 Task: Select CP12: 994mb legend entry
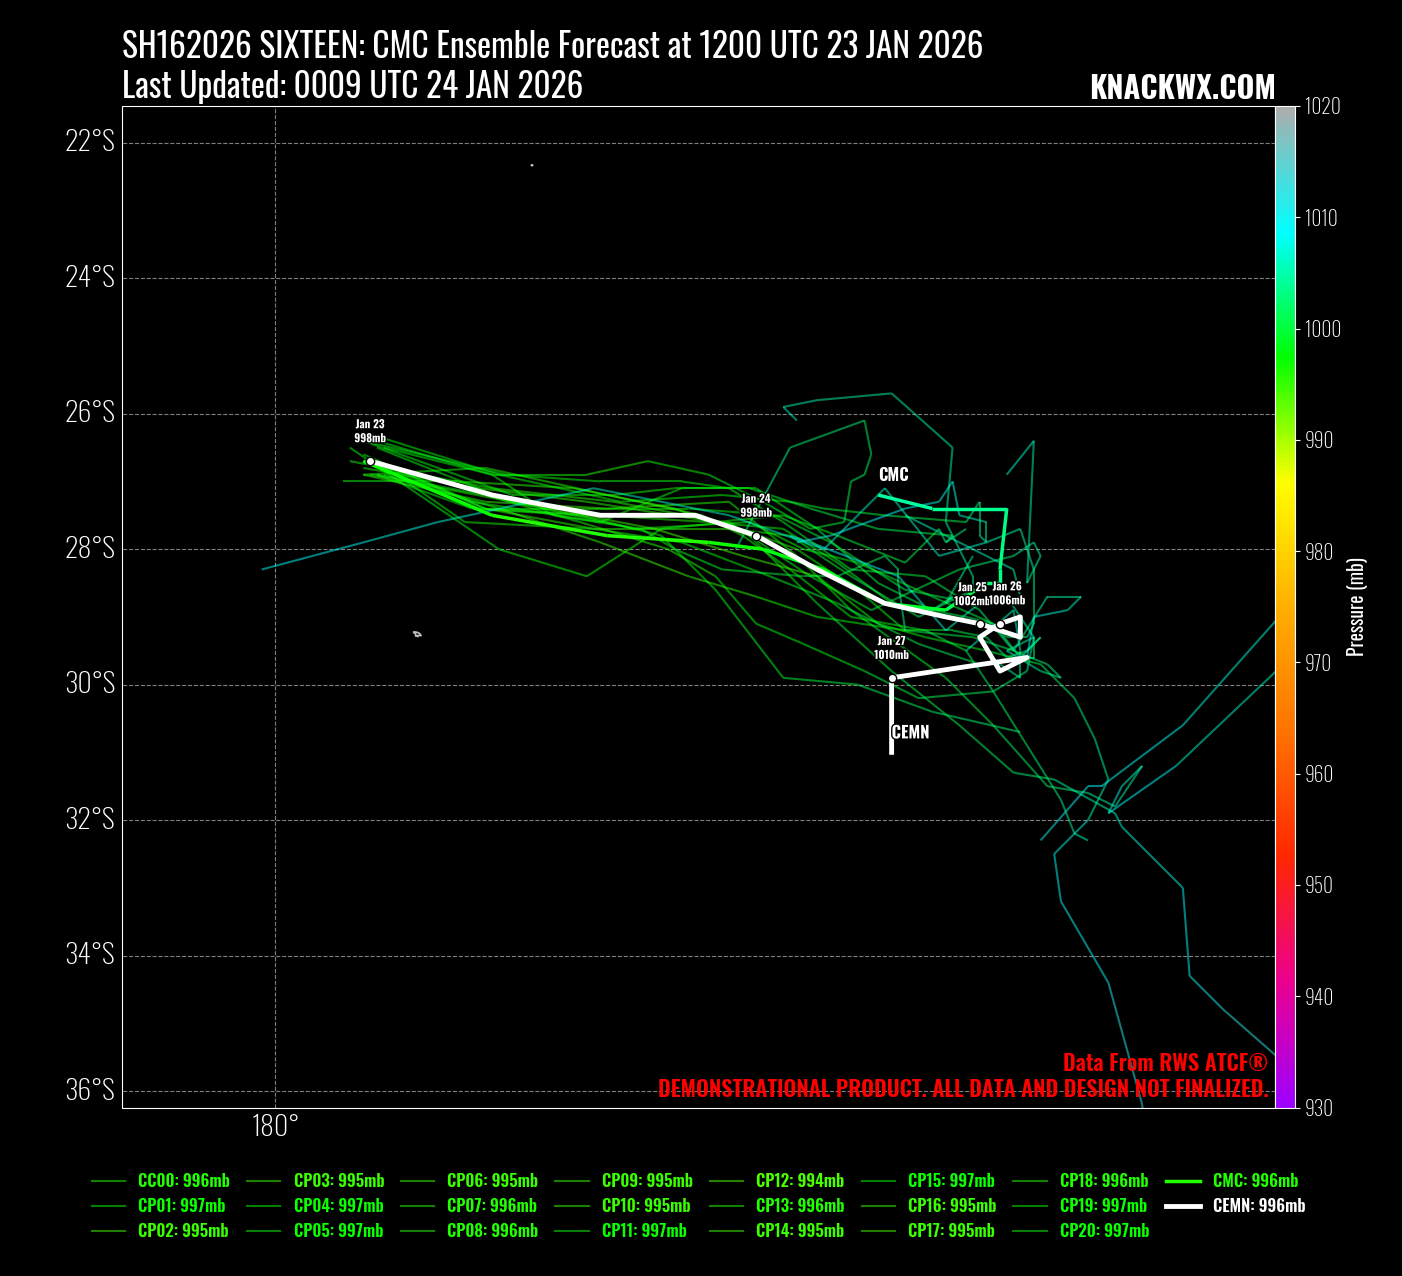pyautogui.click(x=799, y=1181)
